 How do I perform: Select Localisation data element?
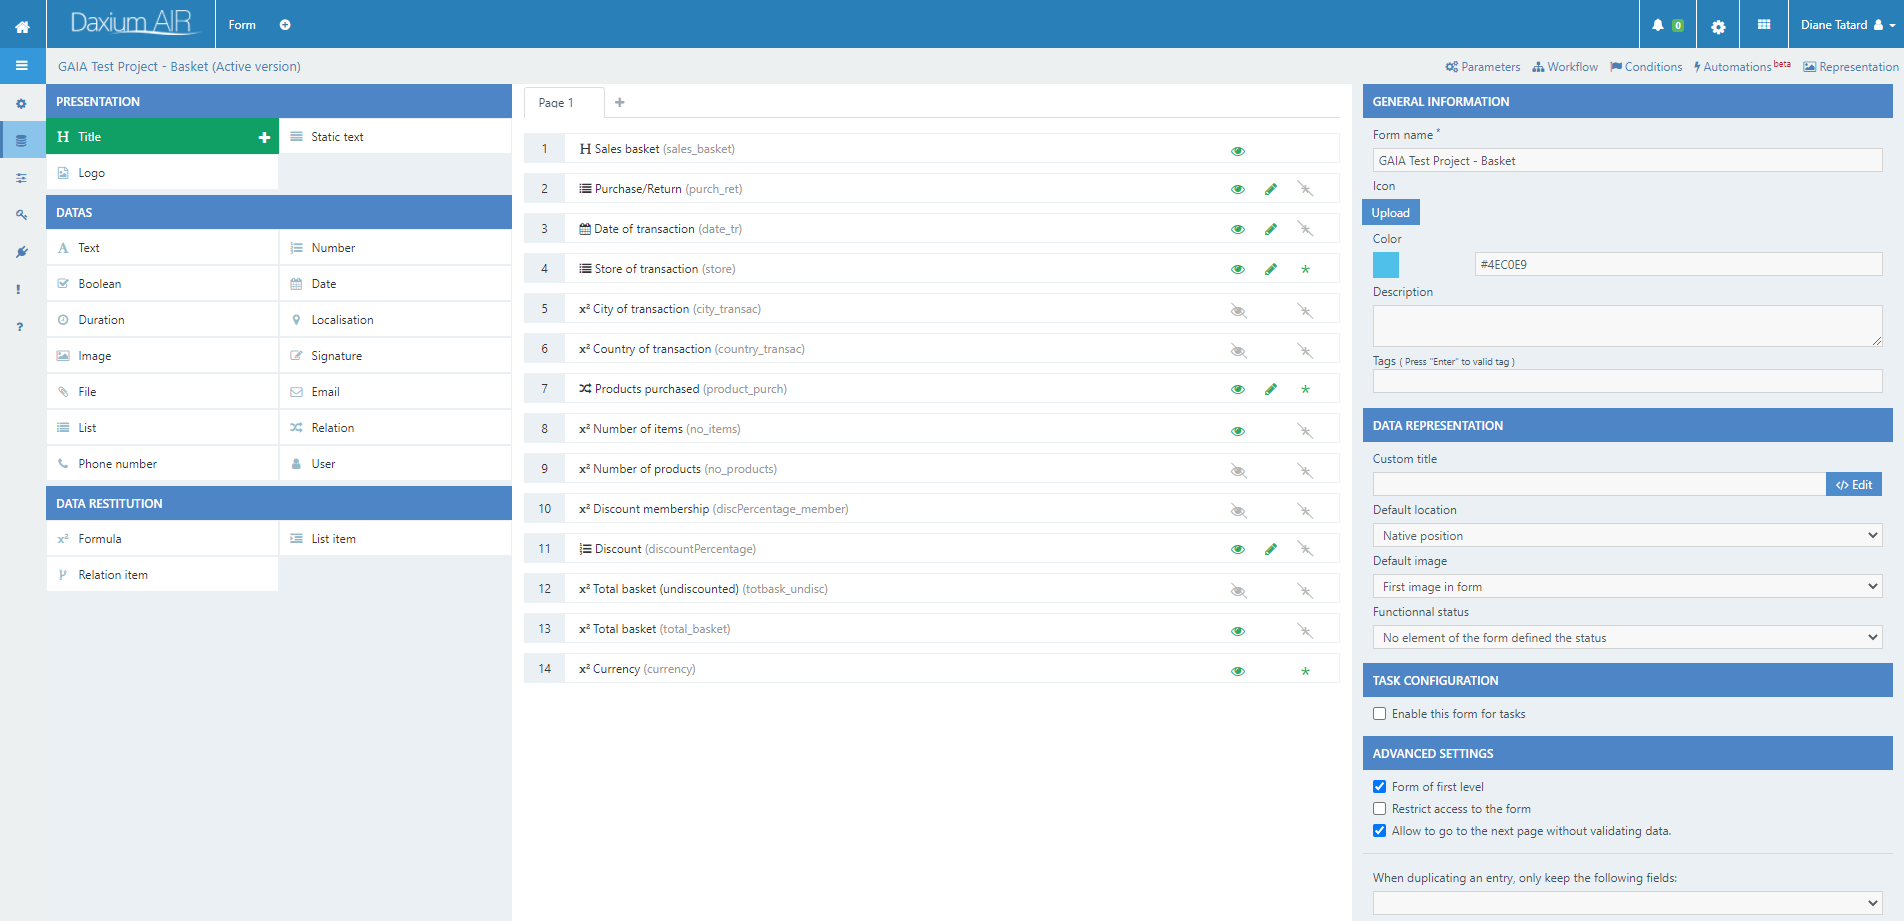pos(395,320)
